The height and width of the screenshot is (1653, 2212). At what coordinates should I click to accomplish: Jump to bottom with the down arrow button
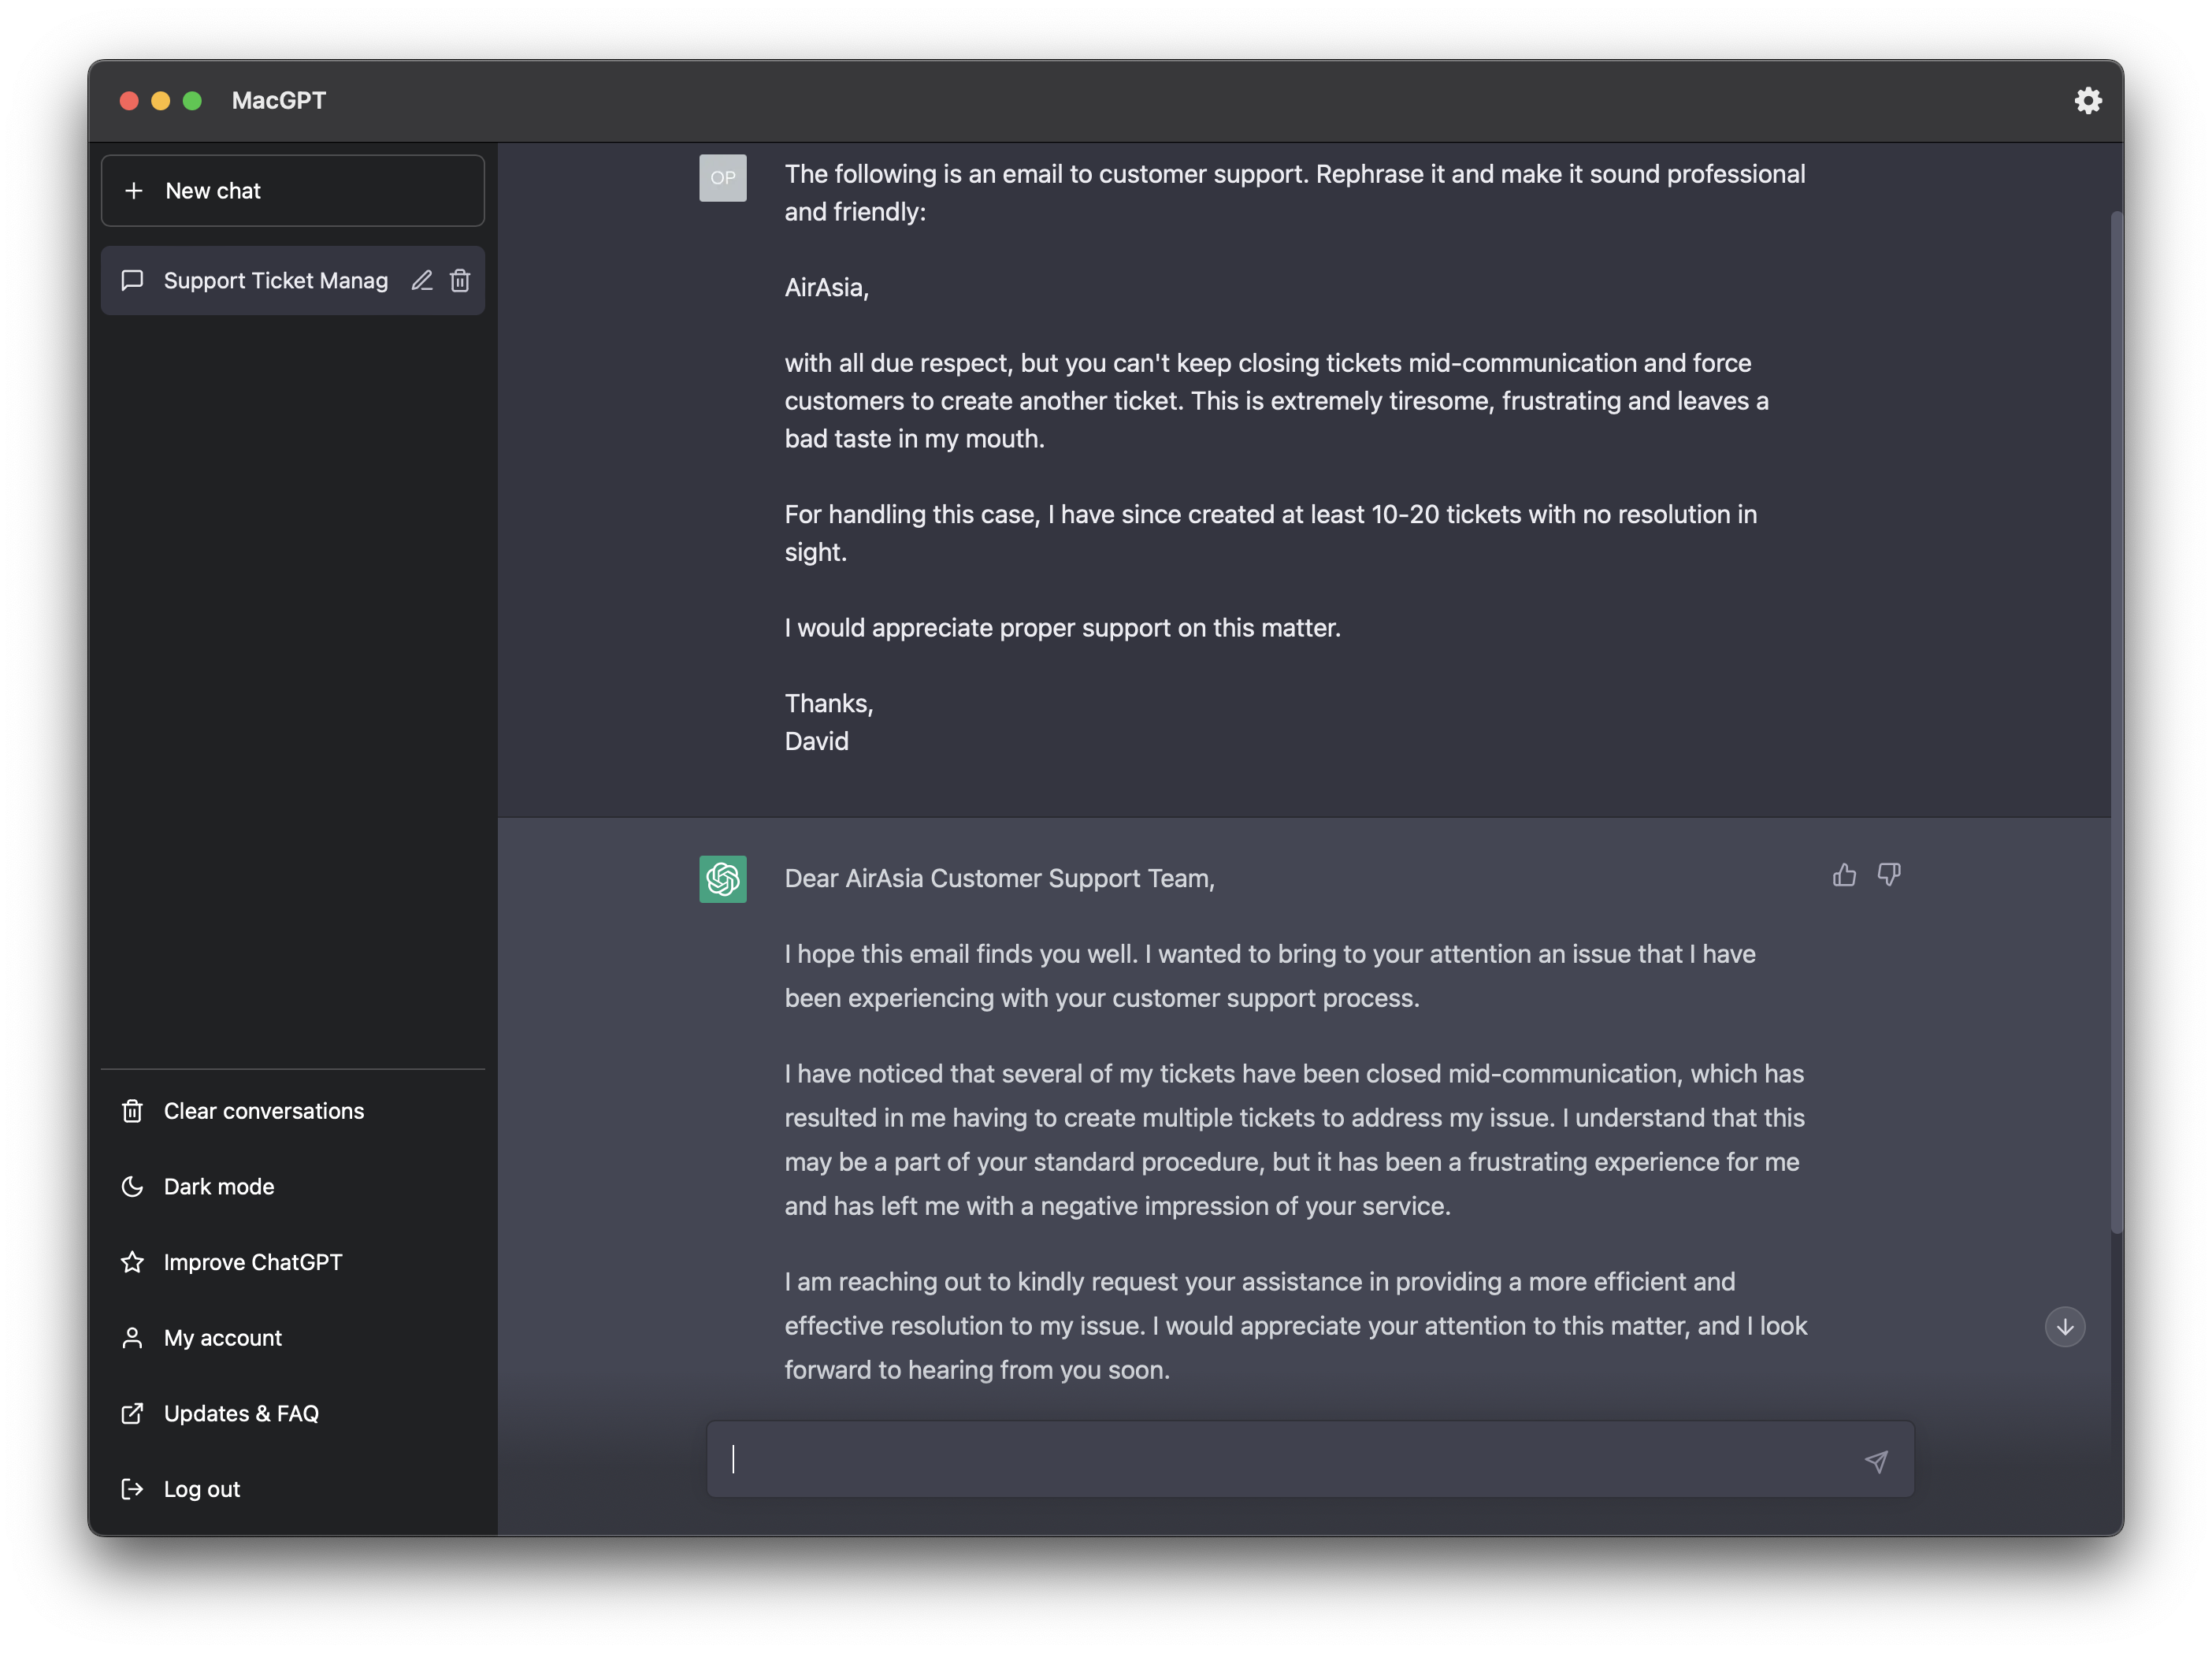coord(2064,1327)
